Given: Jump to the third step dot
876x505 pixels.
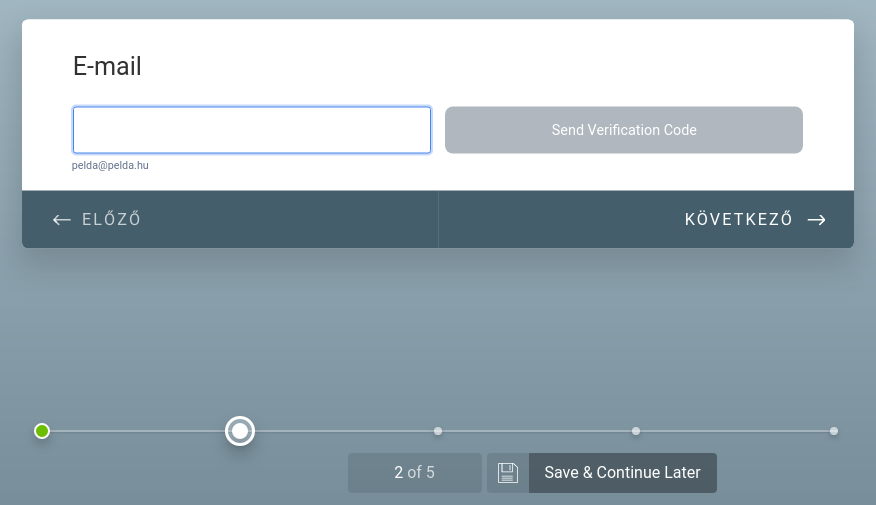Looking at the screenshot, I should coord(438,431).
